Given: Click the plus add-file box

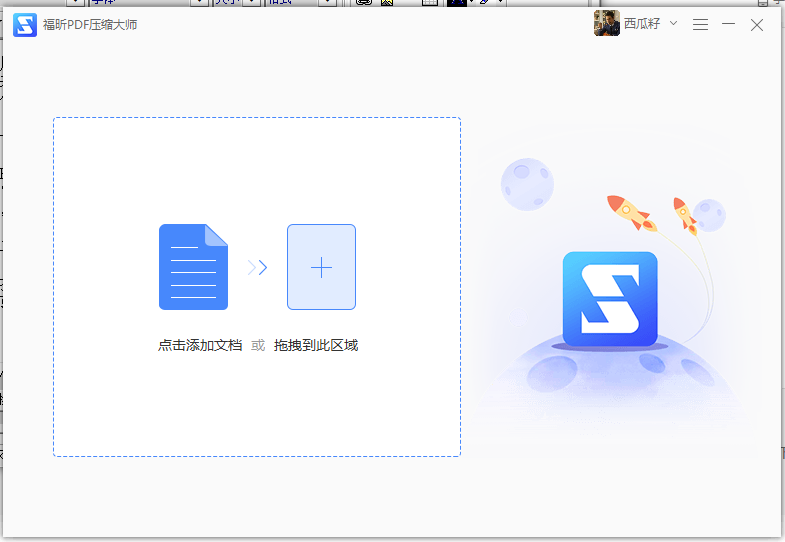Looking at the screenshot, I should point(321,267).
